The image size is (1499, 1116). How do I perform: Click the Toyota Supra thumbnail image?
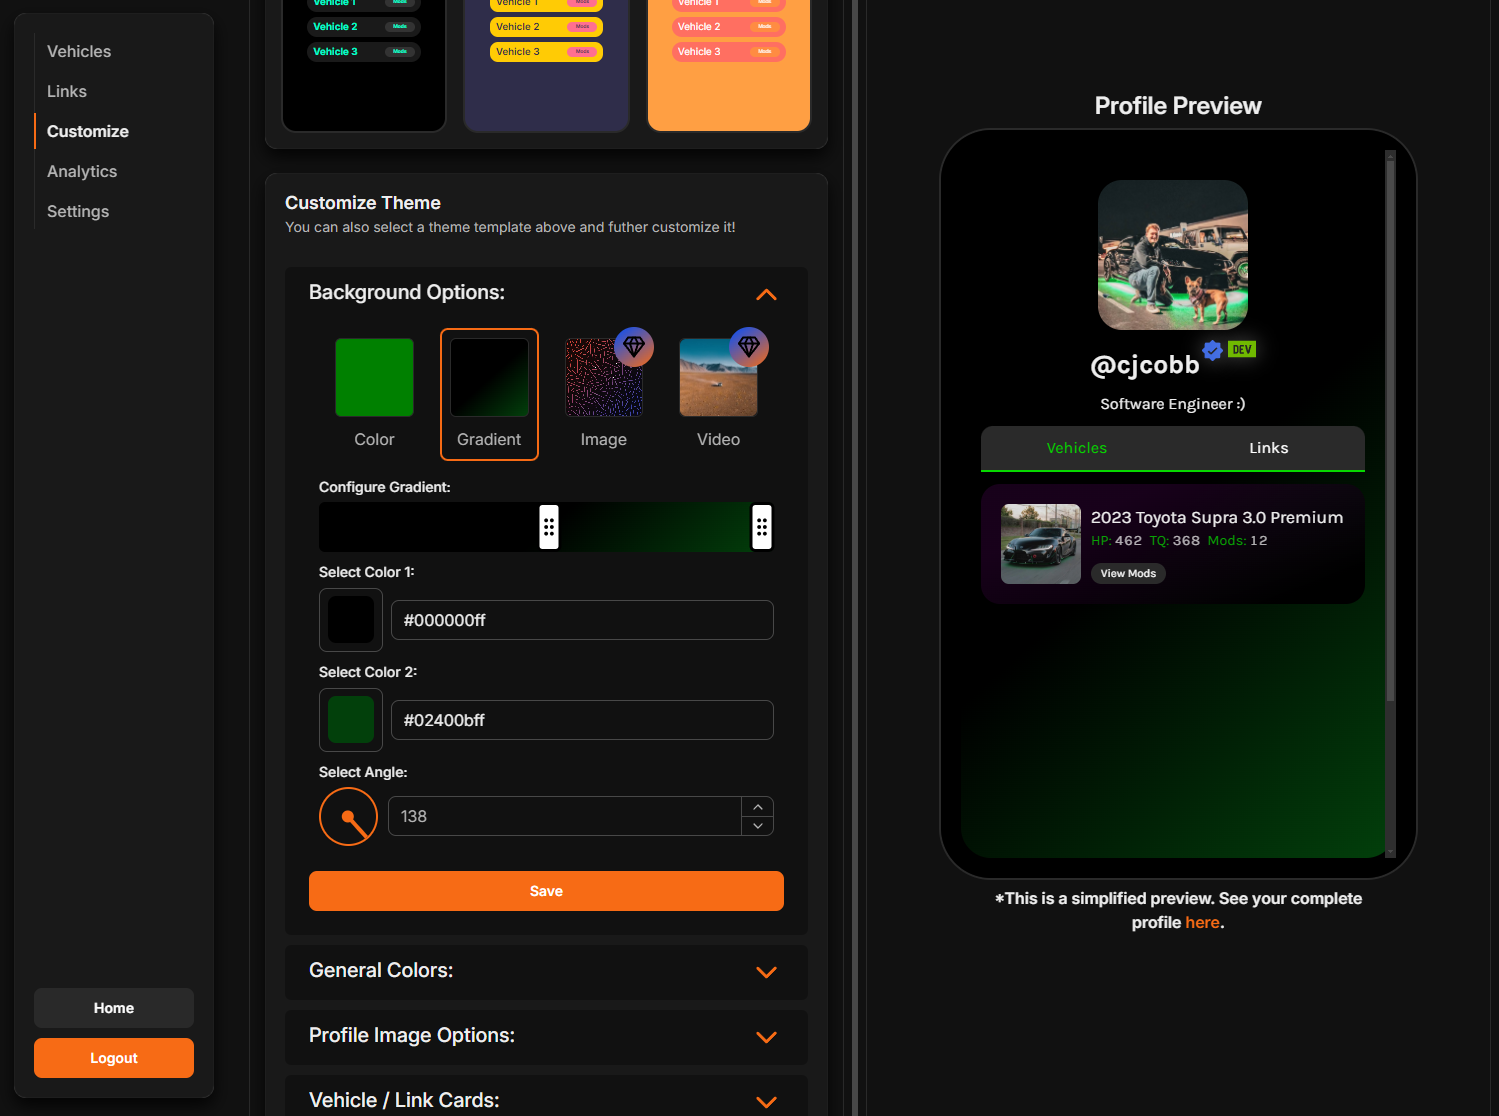1041,544
